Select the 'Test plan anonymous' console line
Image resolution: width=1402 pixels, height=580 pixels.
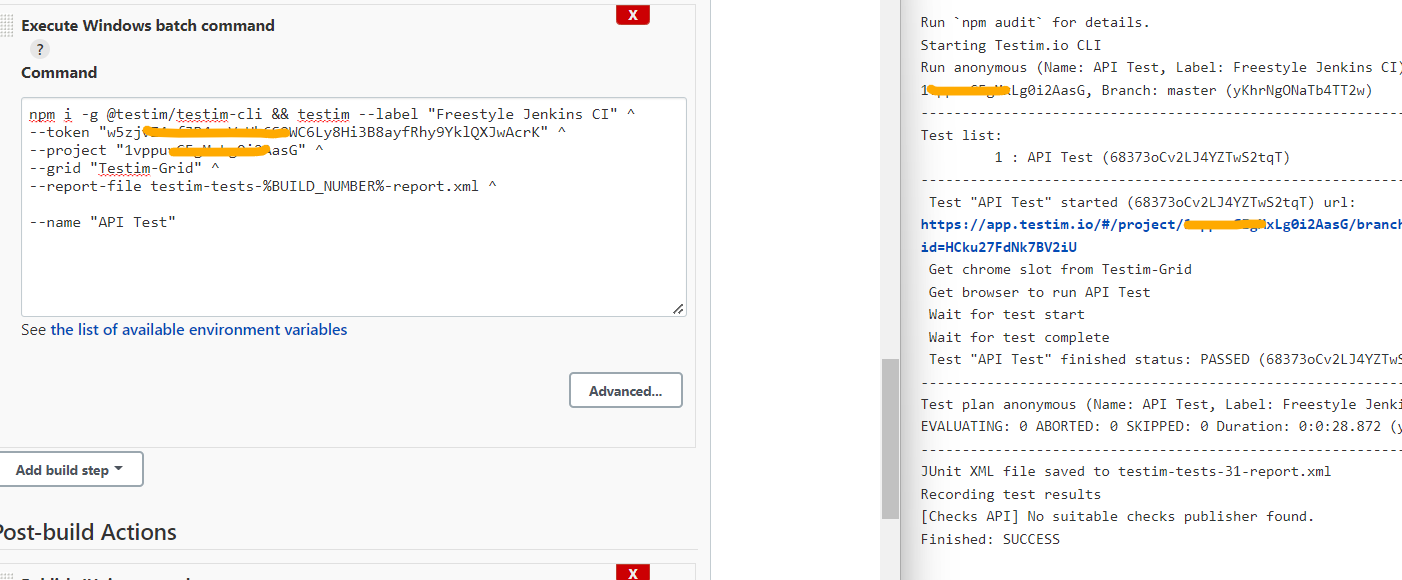click(x=1161, y=404)
